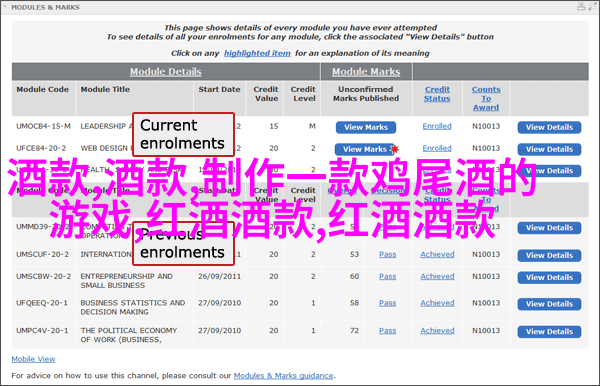
Task: View Details for module UMSCBW-20-2
Action: pos(549,278)
